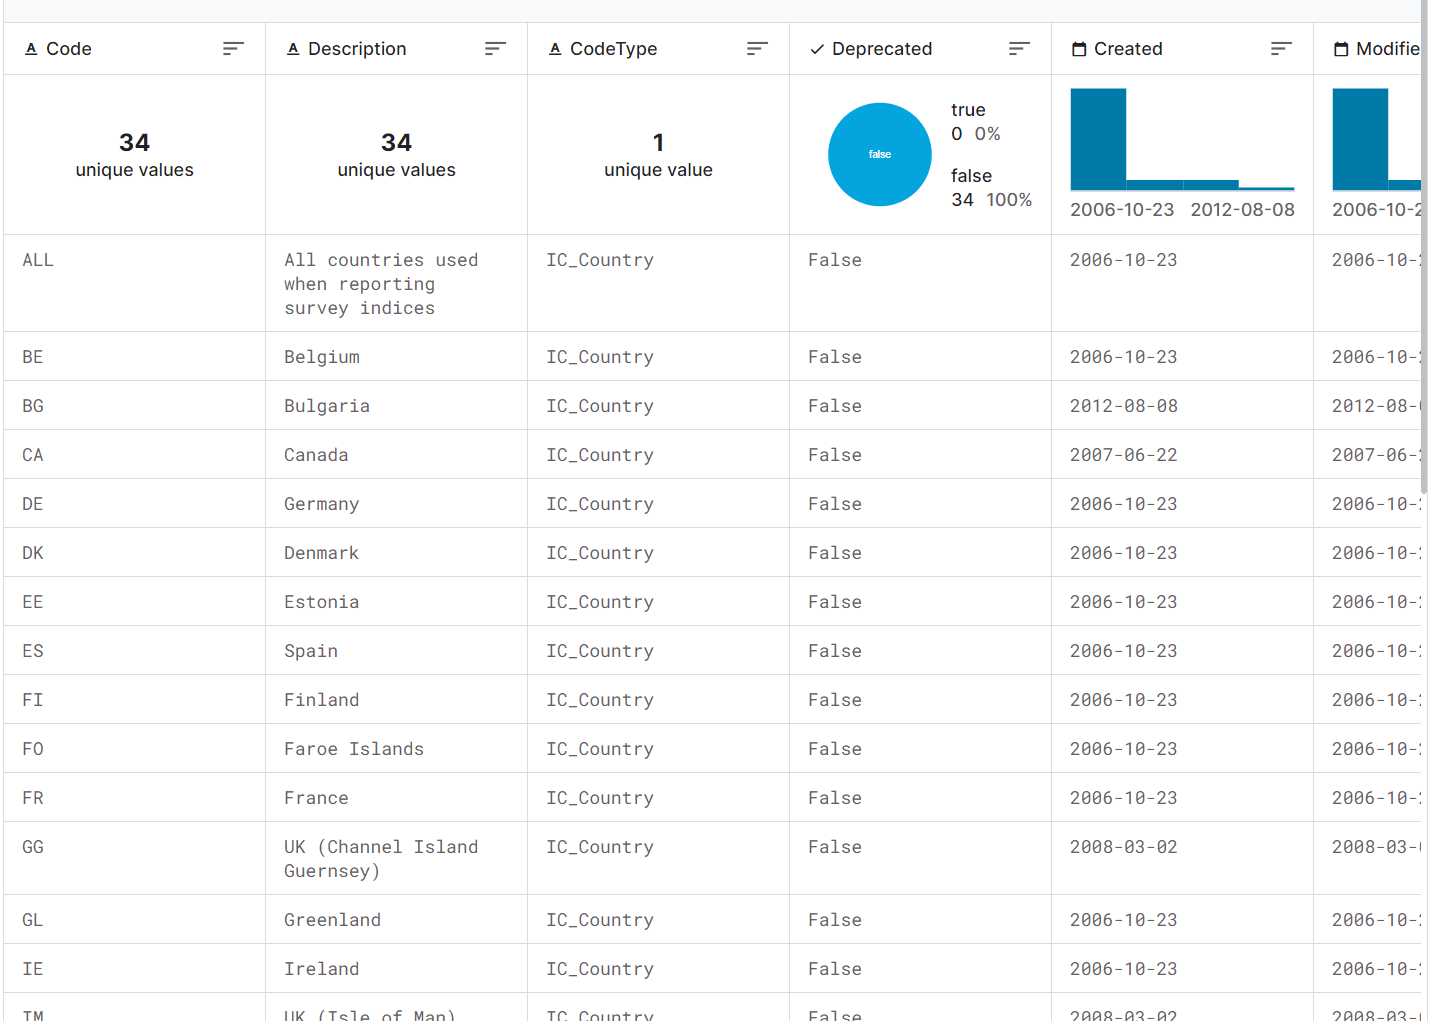This screenshot has height=1021, width=1431.
Task: Select the EE code cell
Action: point(135,602)
